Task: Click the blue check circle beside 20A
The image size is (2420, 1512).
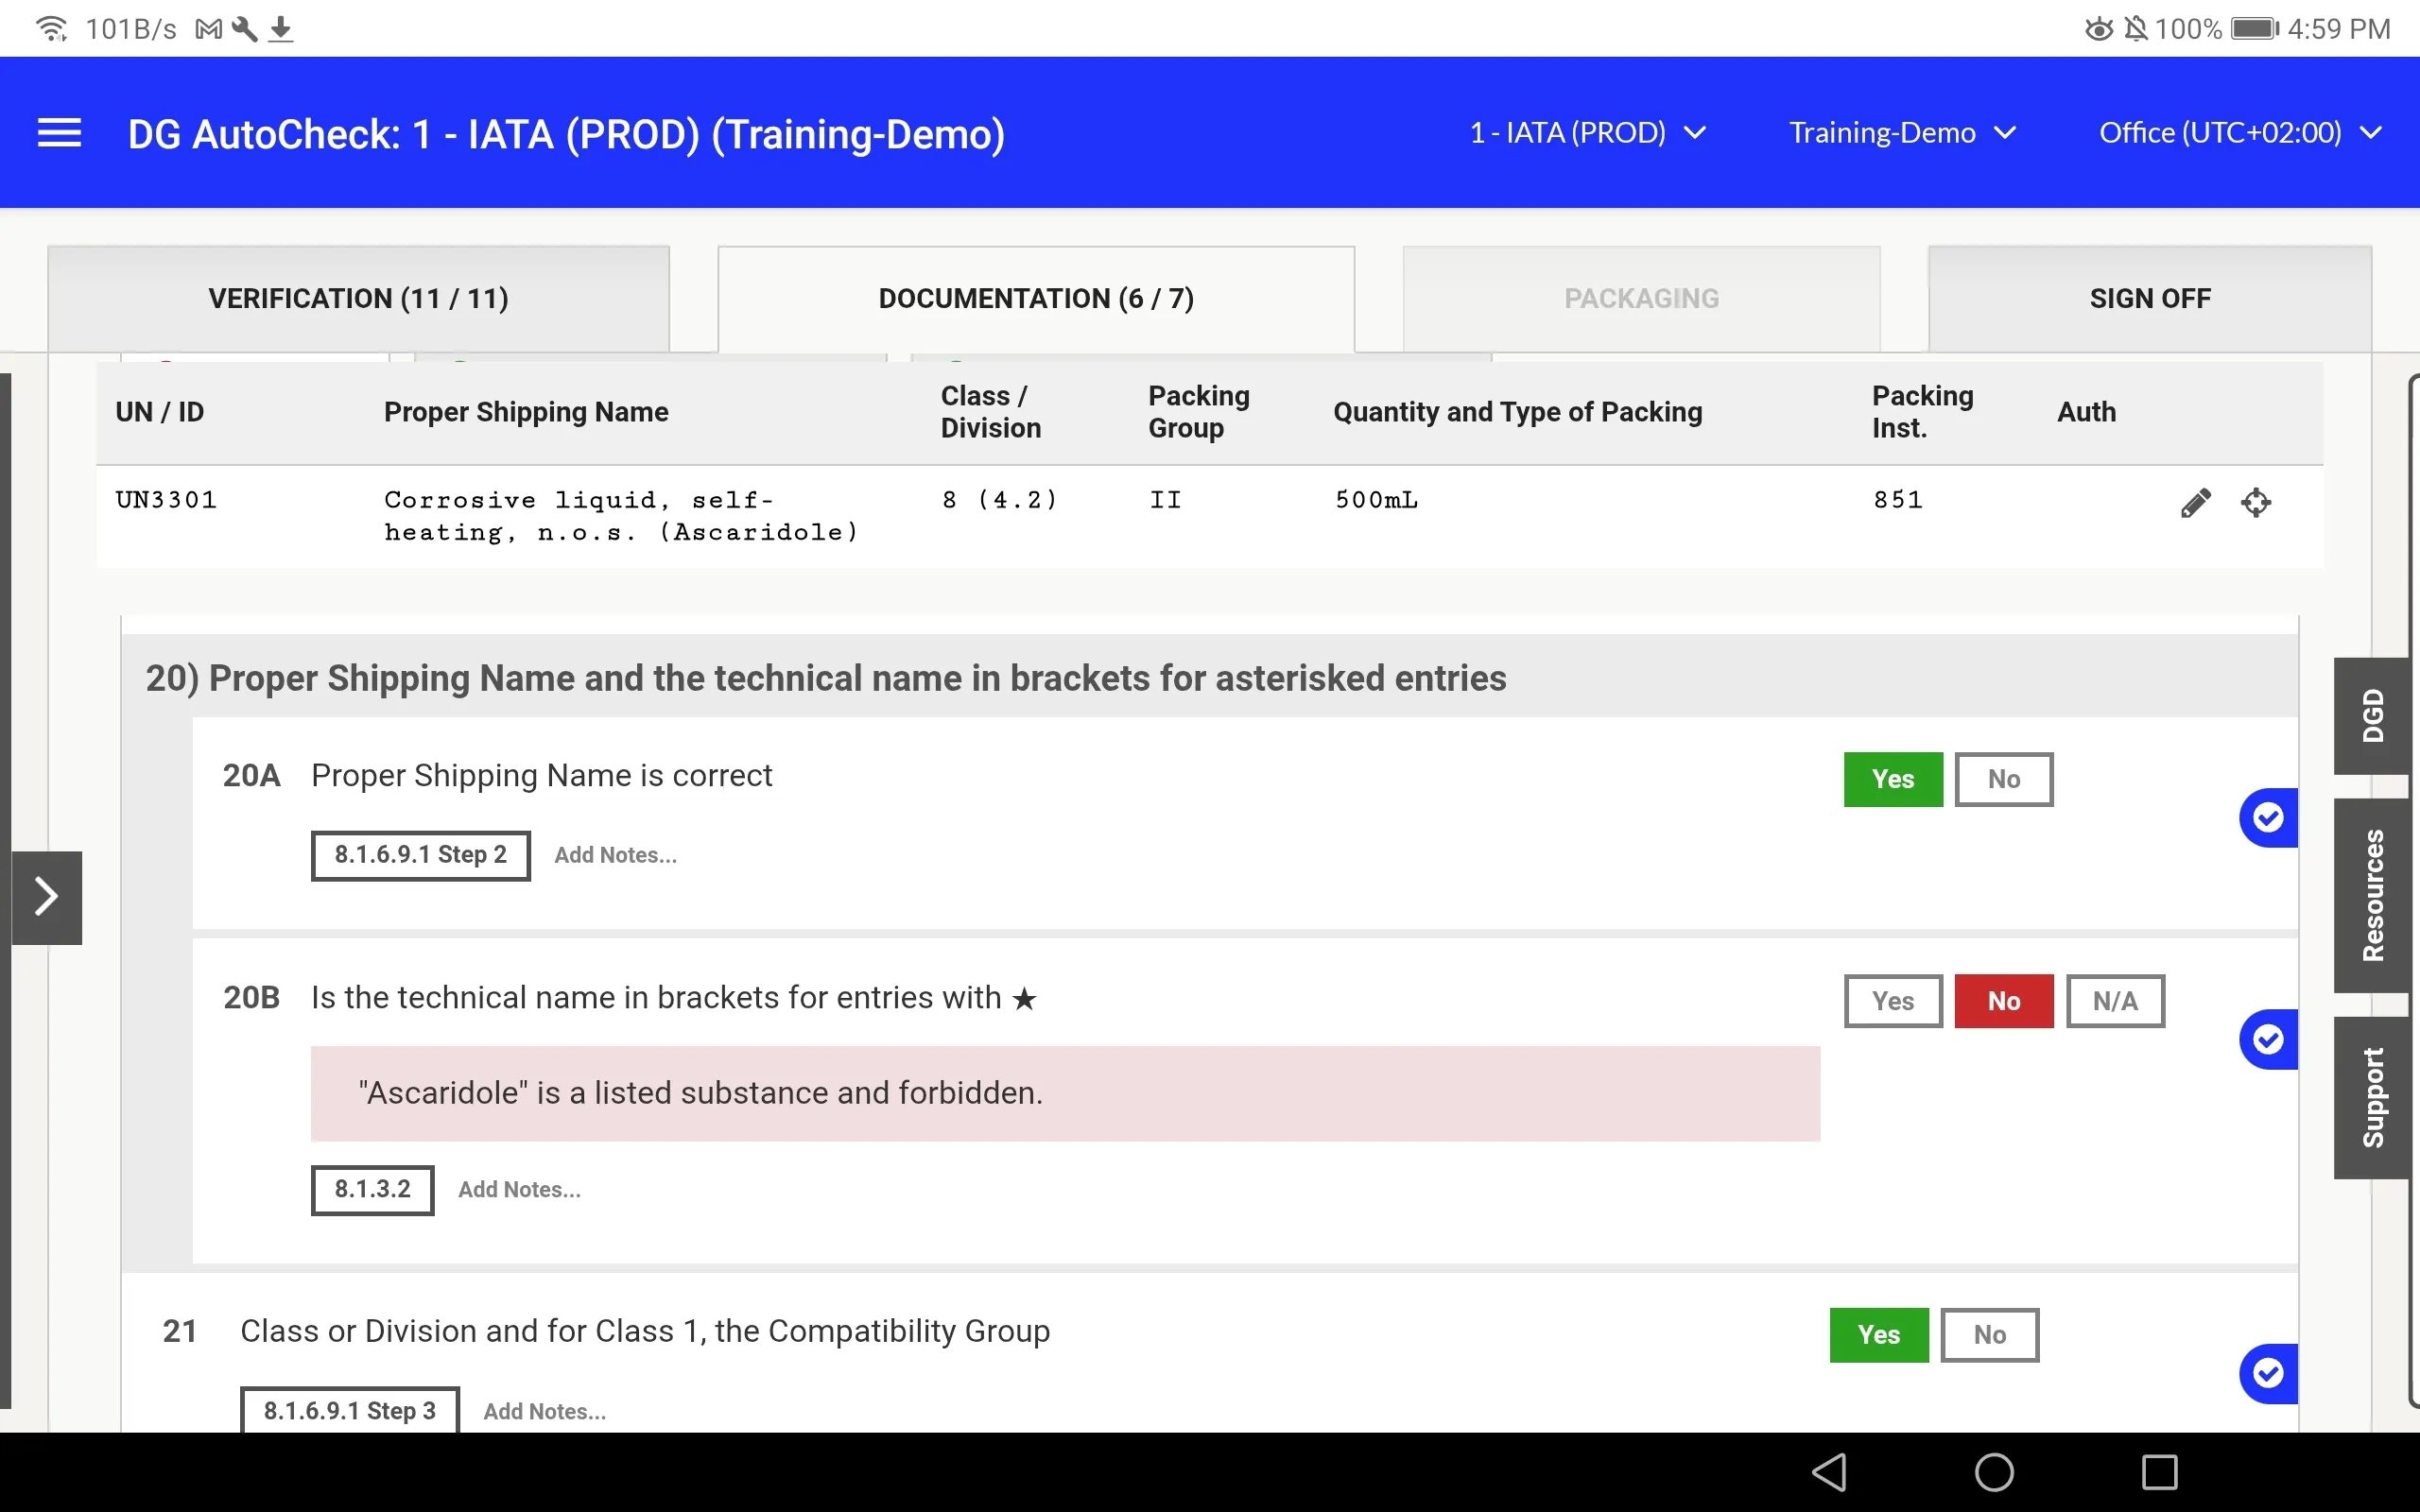Action: point(2268,818)
